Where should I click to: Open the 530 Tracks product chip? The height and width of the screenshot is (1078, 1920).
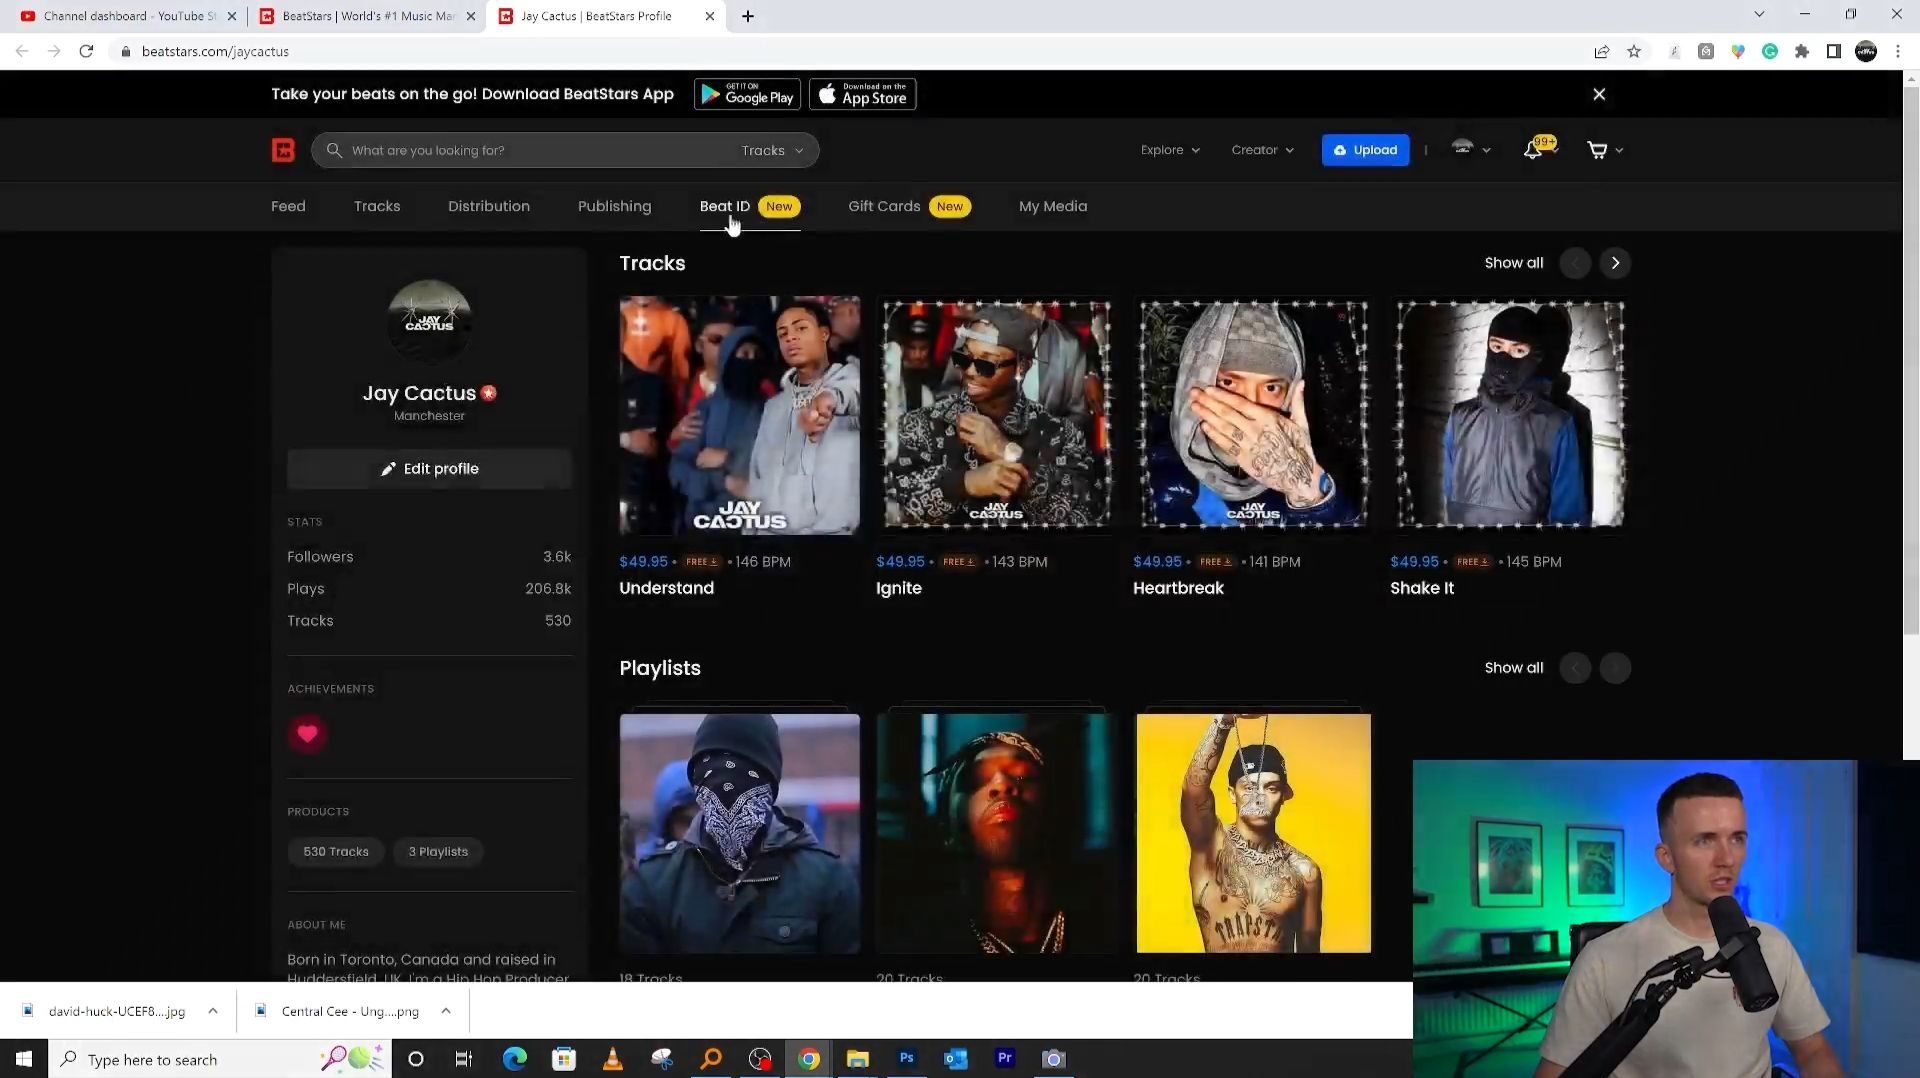(336, 852)
